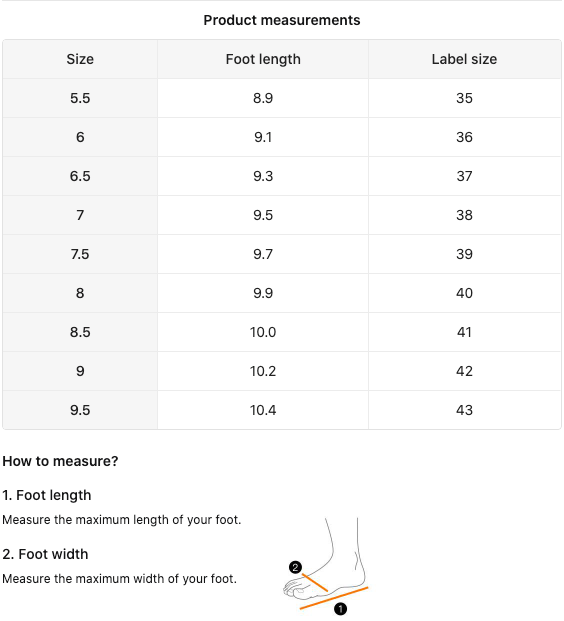Click foot length value 10.0
This screenshot has width=564, height=621.
(263, 332)
